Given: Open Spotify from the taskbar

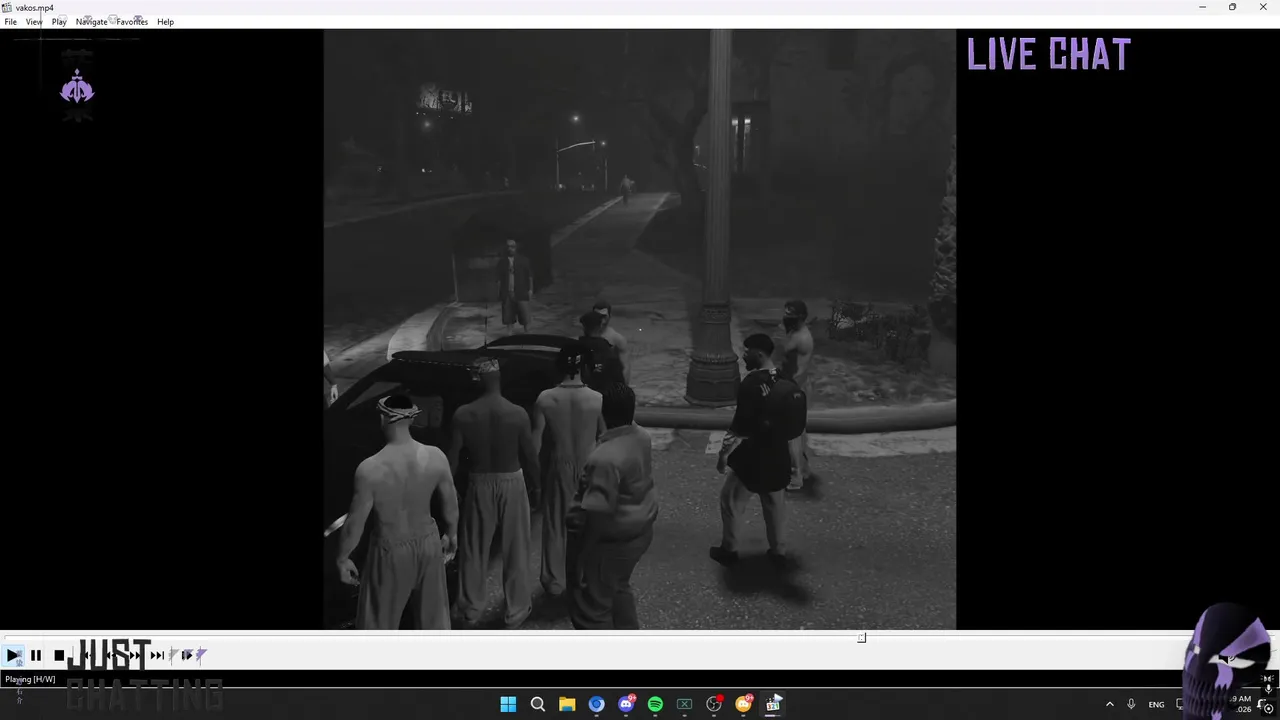Looking at the screenshot, I should [655, 704].
